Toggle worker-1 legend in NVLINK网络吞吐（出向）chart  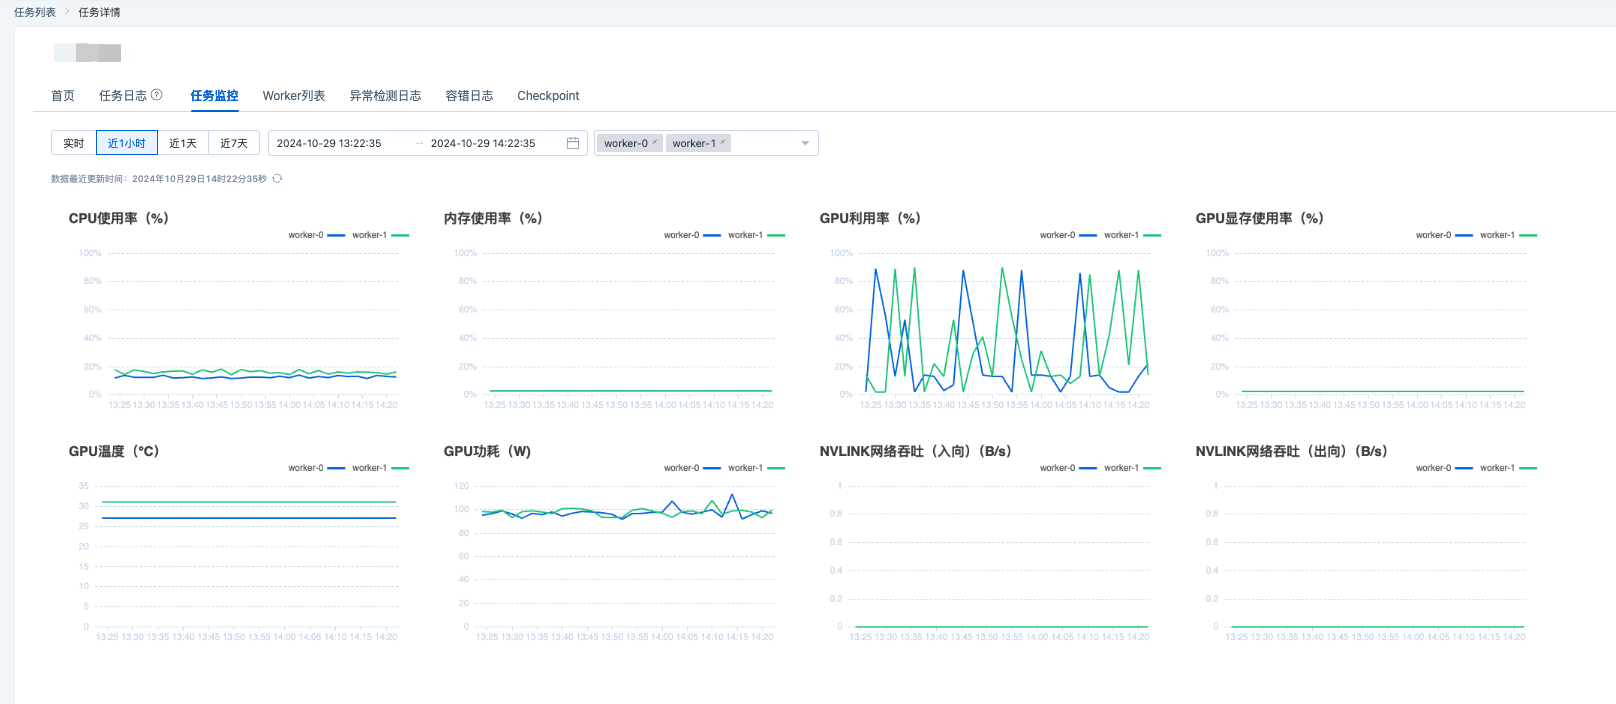(1508, 468)
